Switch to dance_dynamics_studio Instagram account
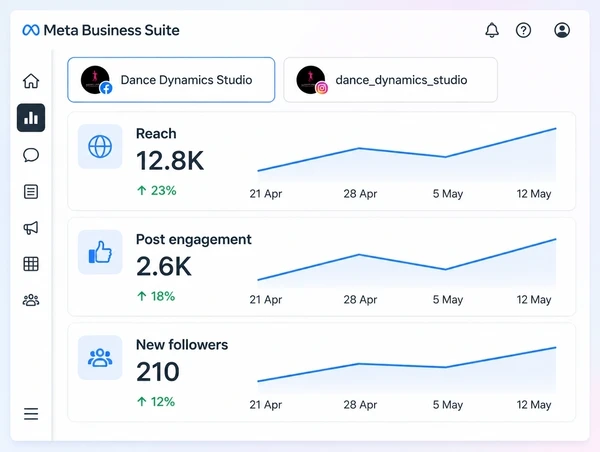600x452 pixels. (390, 80)
